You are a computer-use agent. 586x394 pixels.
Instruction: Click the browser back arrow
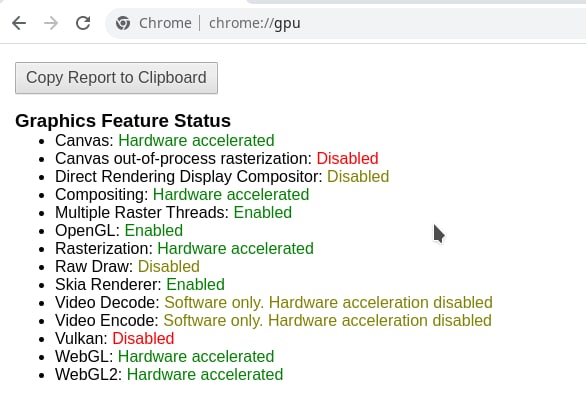coord(19,23)
